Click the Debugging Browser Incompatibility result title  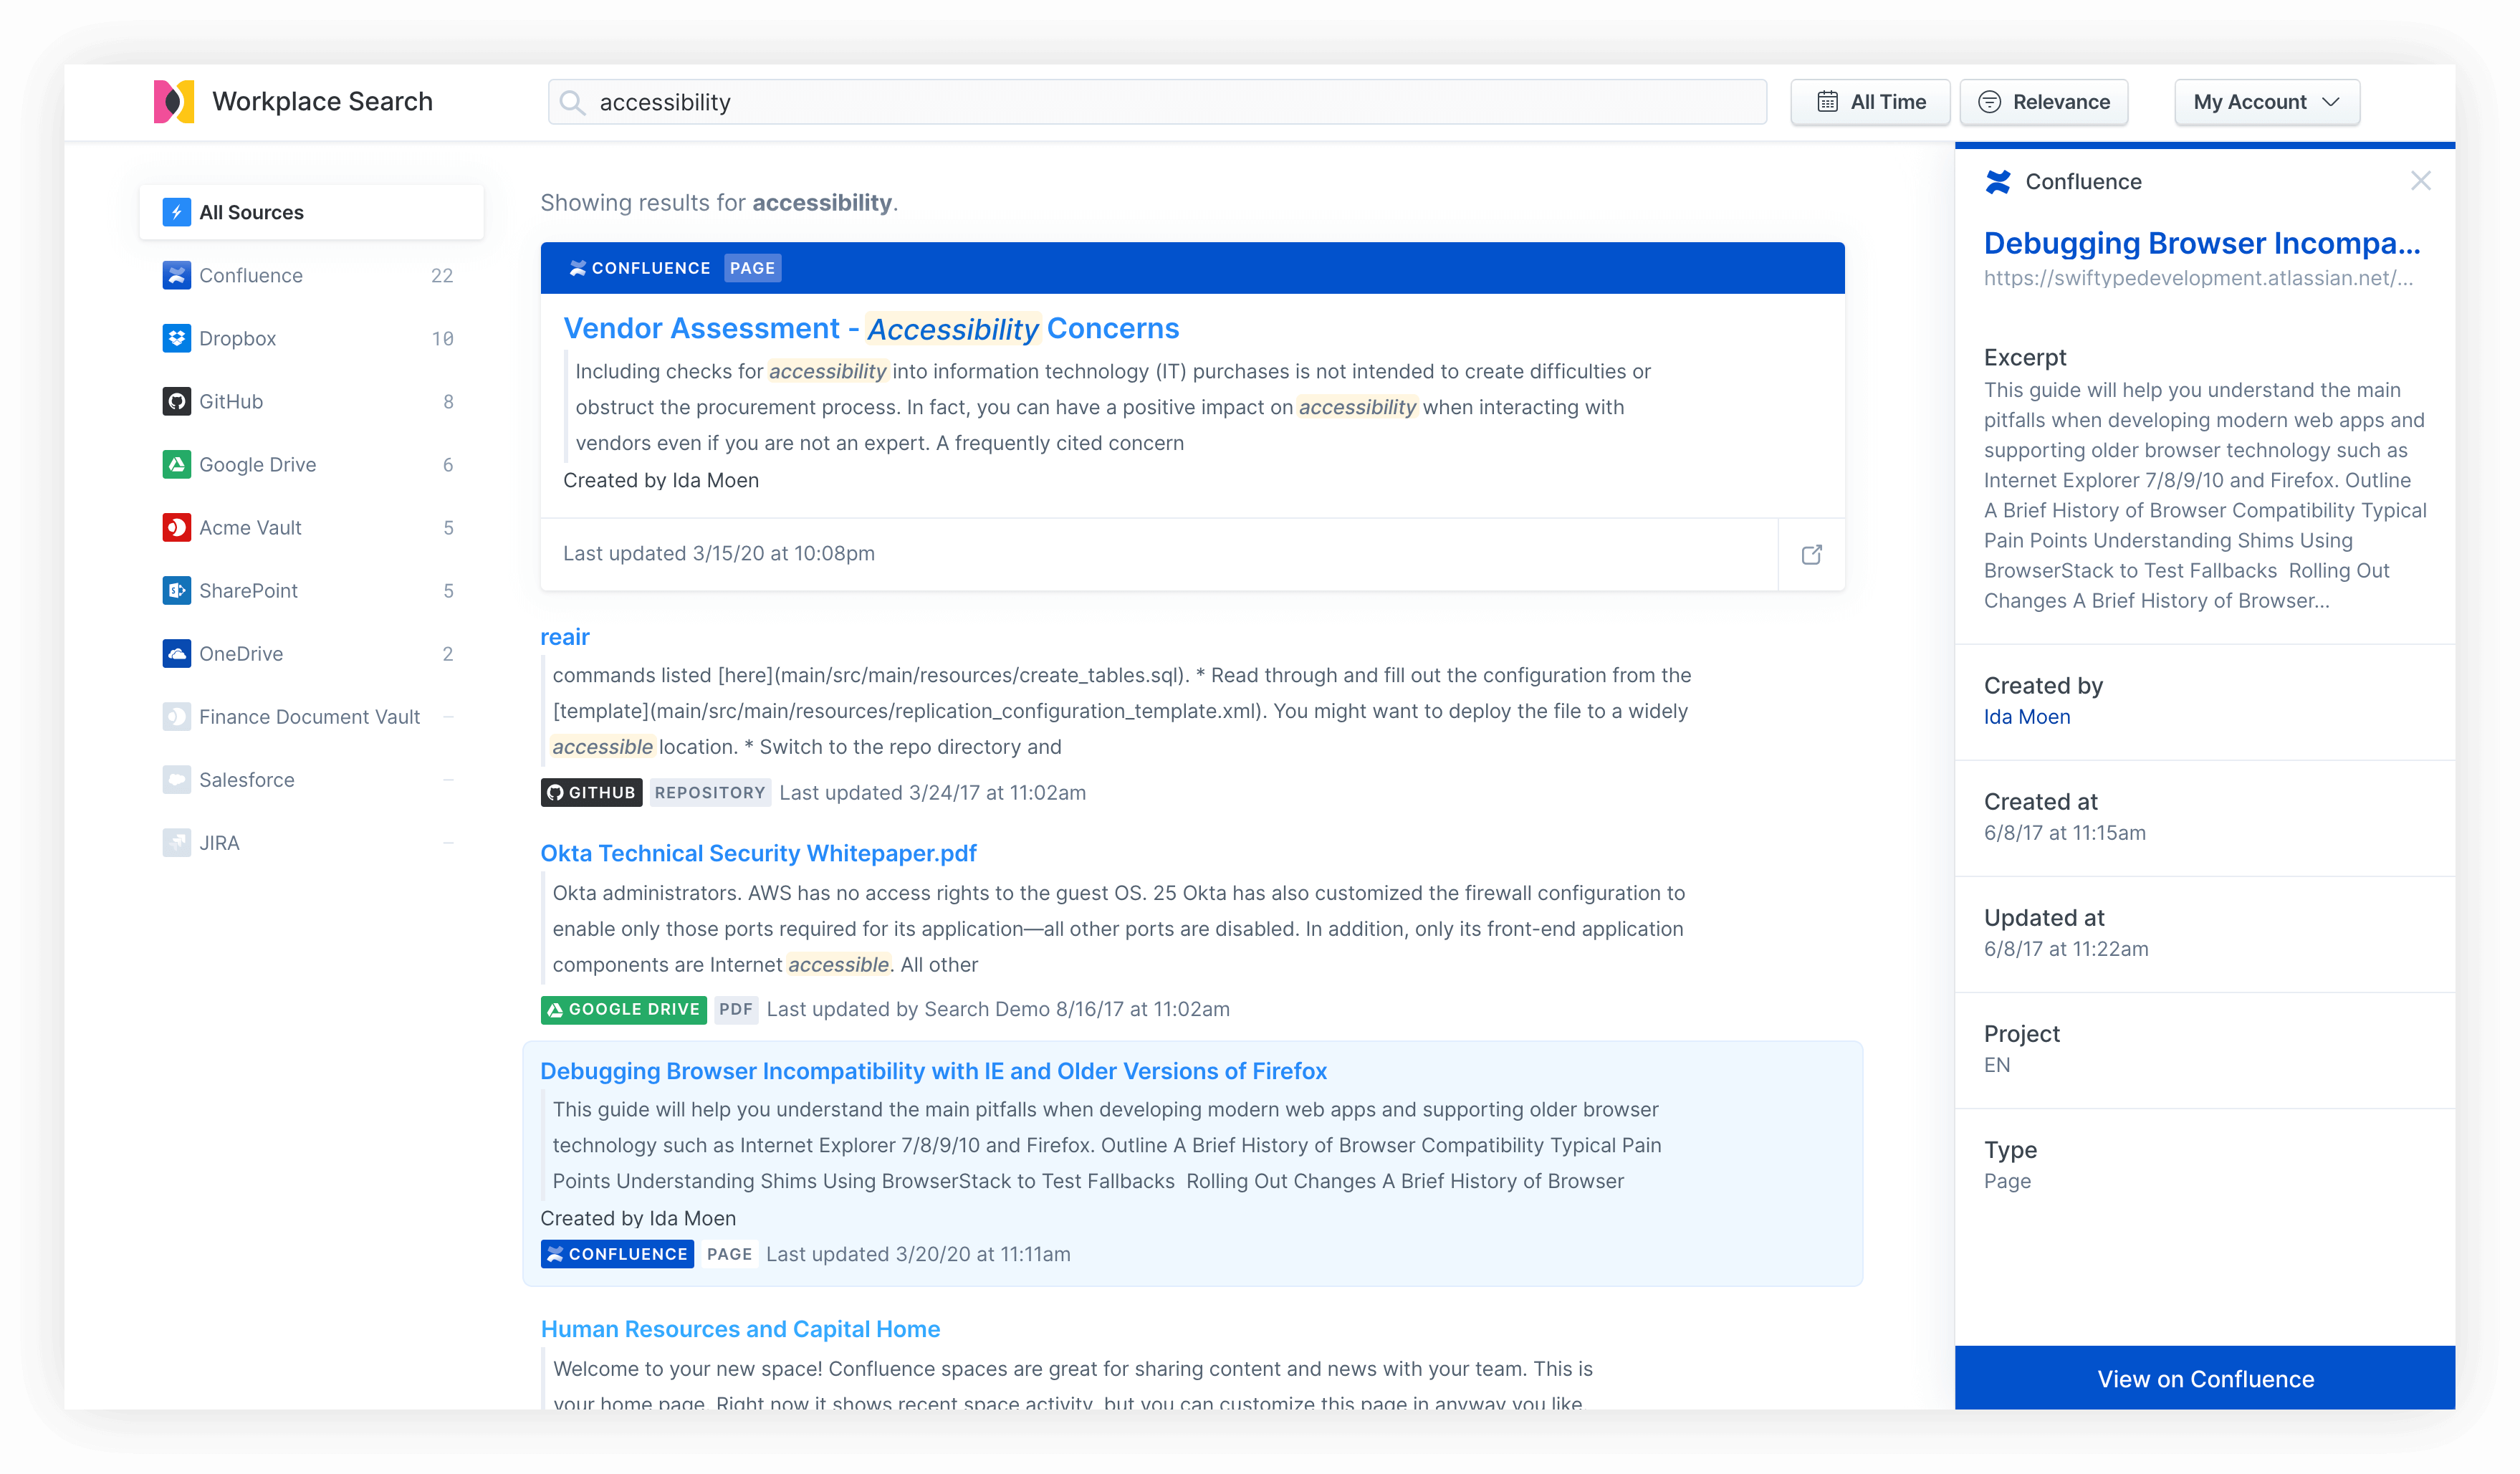coord(933,1068)
